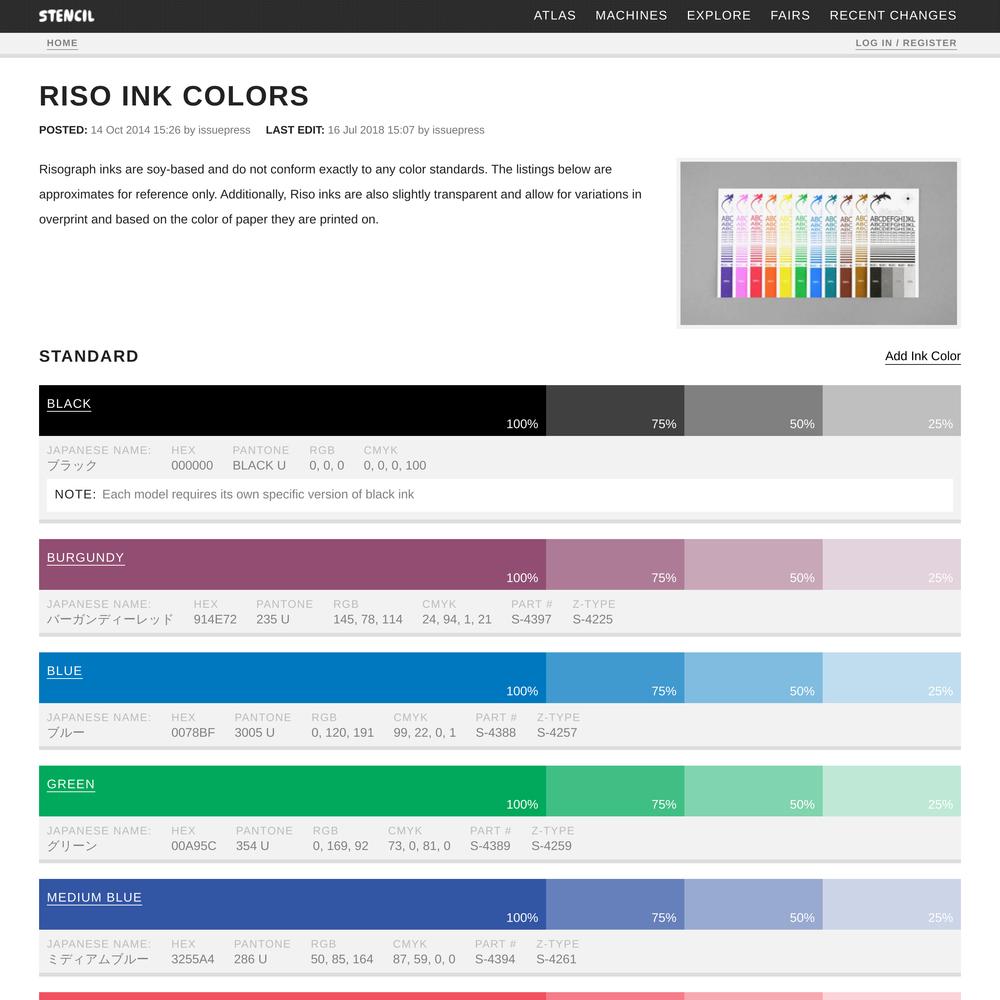Click the Stencil logo

[66, 16]
